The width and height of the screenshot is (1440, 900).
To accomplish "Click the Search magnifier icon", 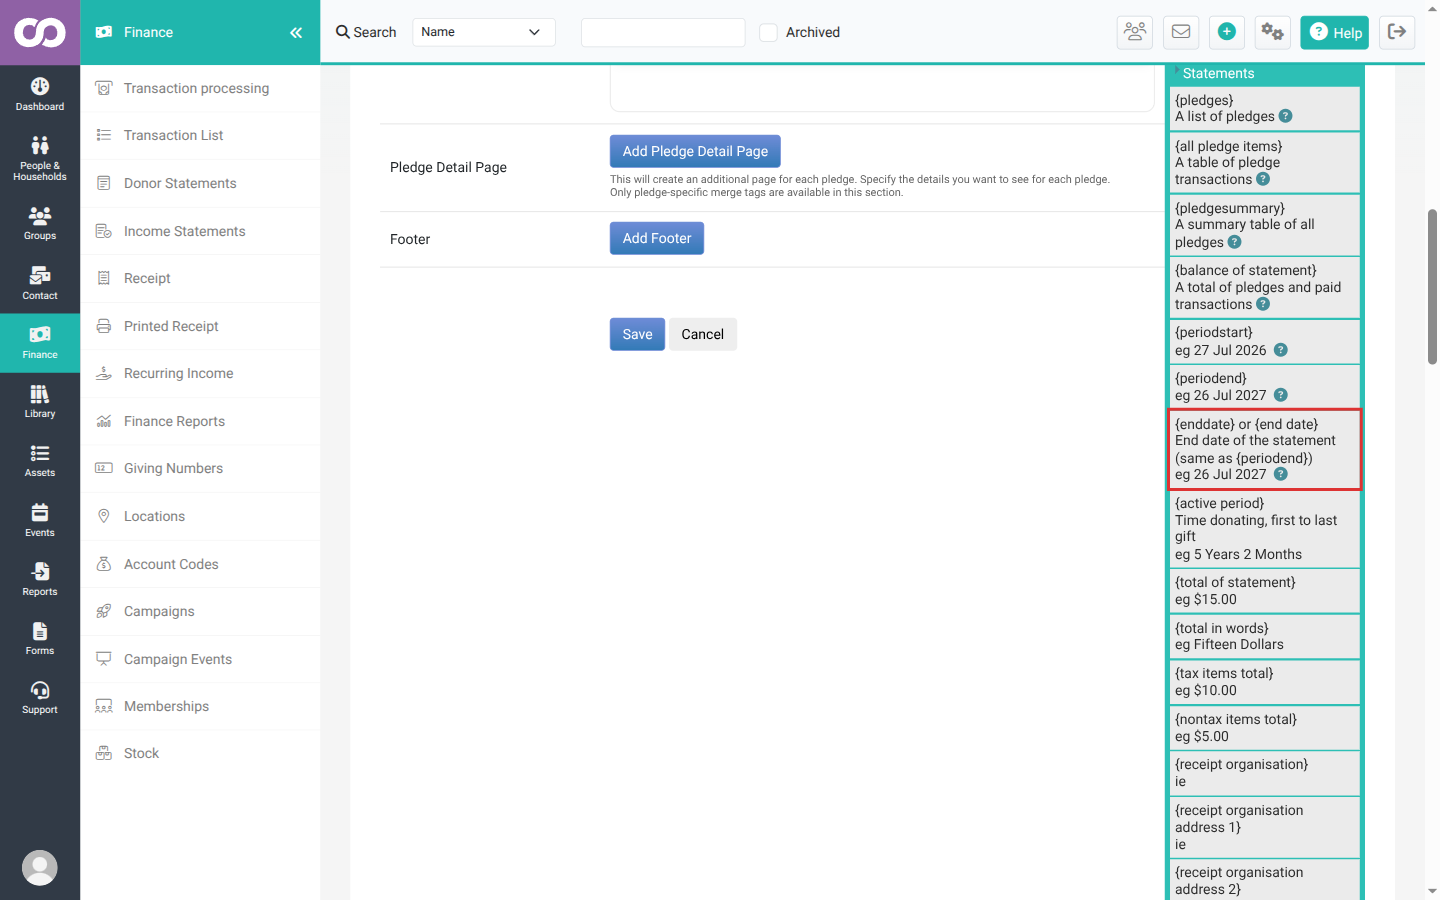I will click(343, 32).
